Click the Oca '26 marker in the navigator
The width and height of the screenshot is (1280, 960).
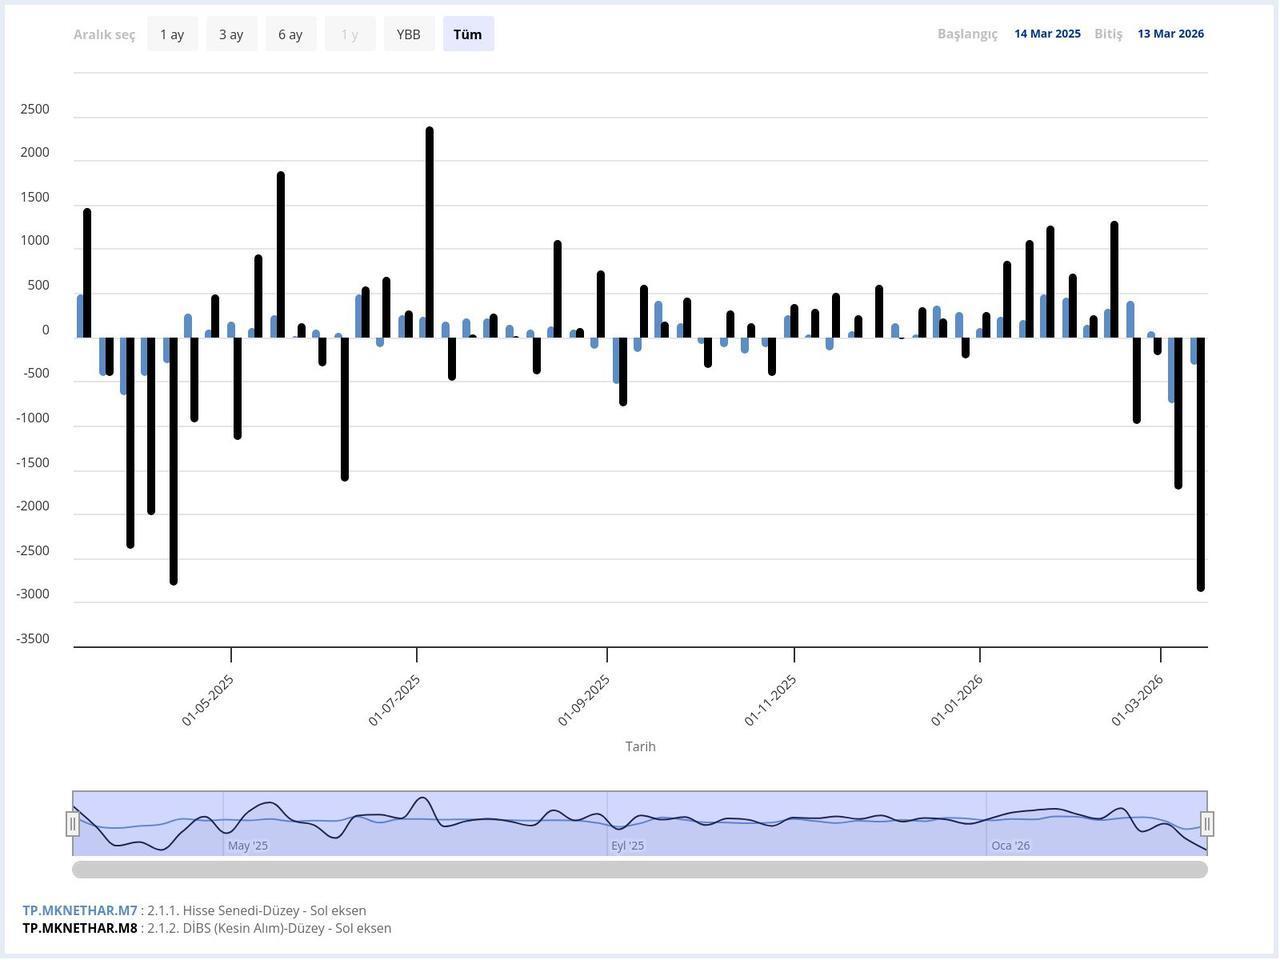point(1010,845)
